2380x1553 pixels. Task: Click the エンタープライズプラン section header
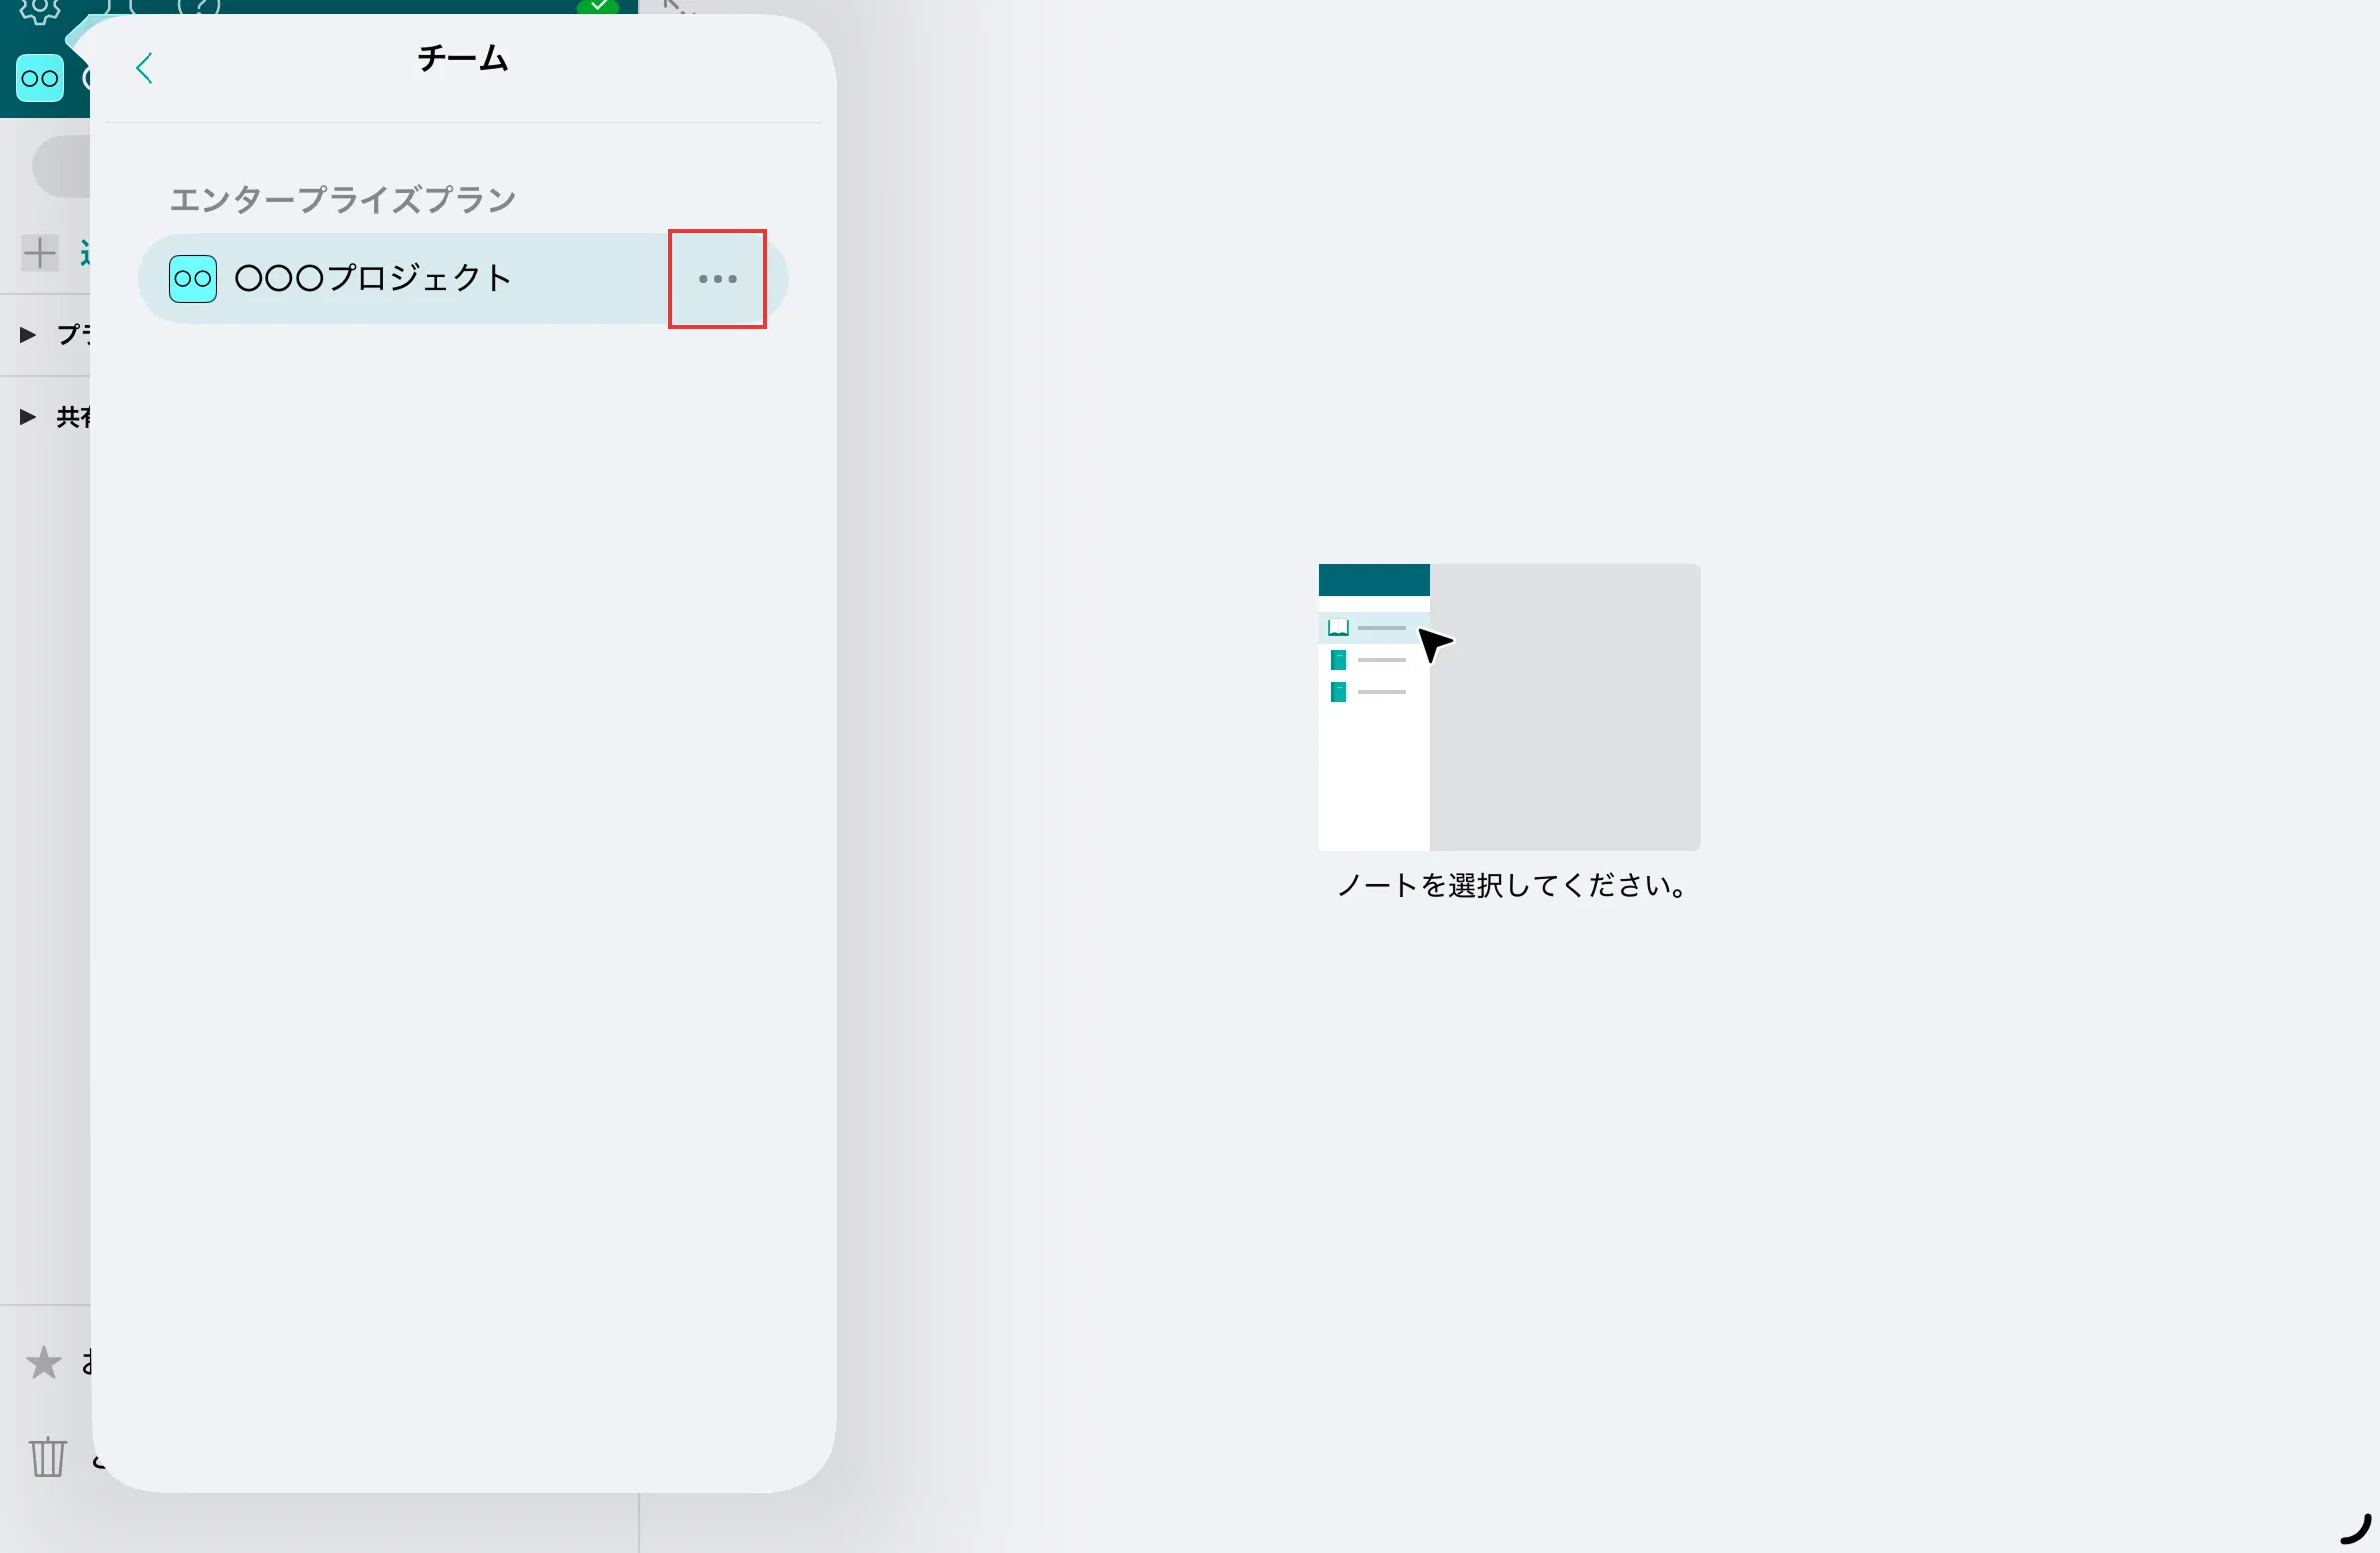point(343,200)
